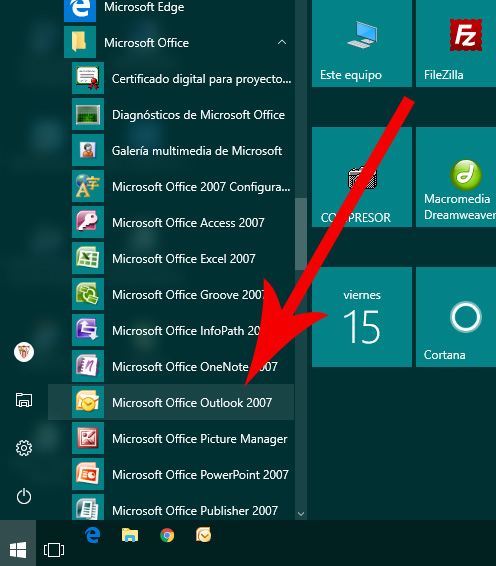Click the scrollbar down arrow in the app list

(301, 513)
